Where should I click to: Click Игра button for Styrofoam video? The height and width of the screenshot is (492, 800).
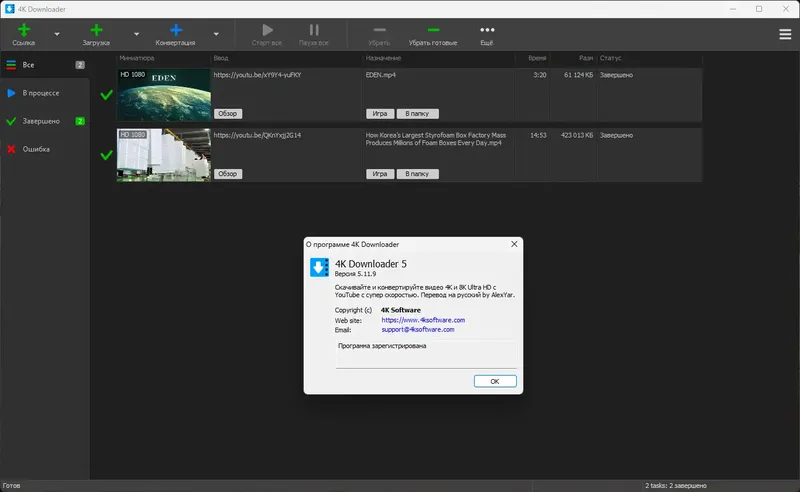(380, 174)
